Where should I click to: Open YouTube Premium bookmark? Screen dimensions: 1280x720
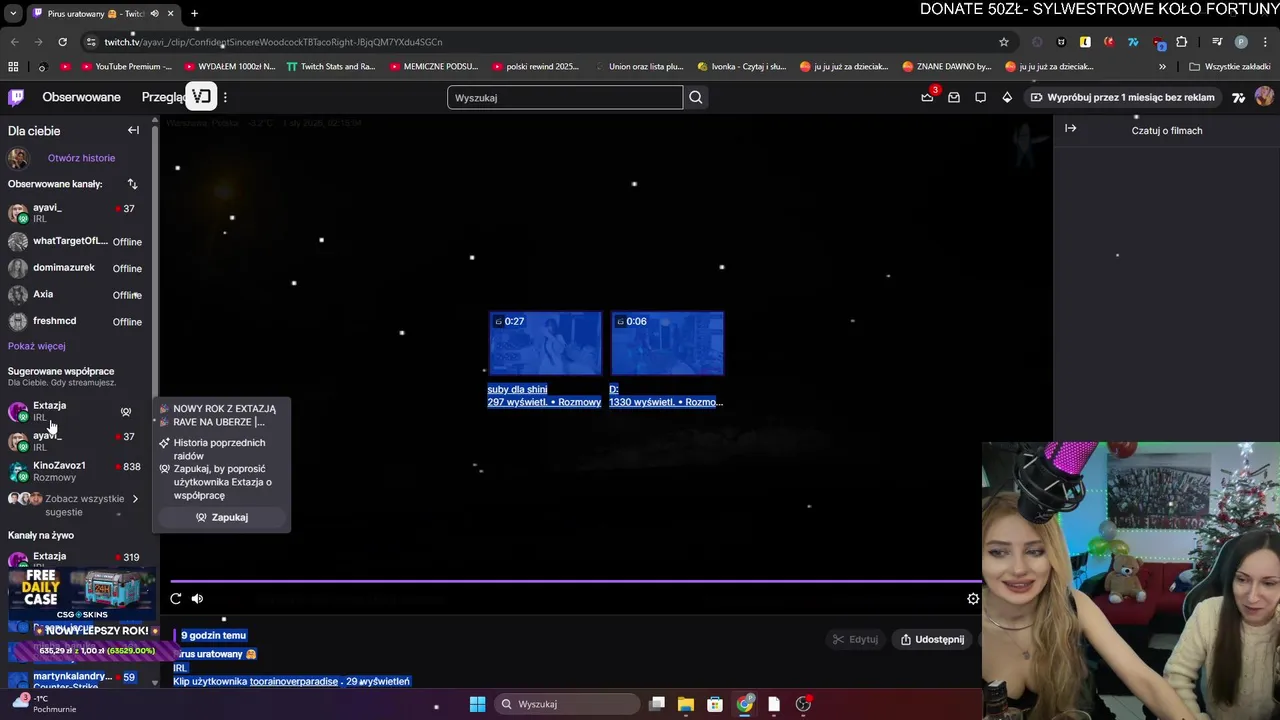pyautogui.click(x=126, y=67)
